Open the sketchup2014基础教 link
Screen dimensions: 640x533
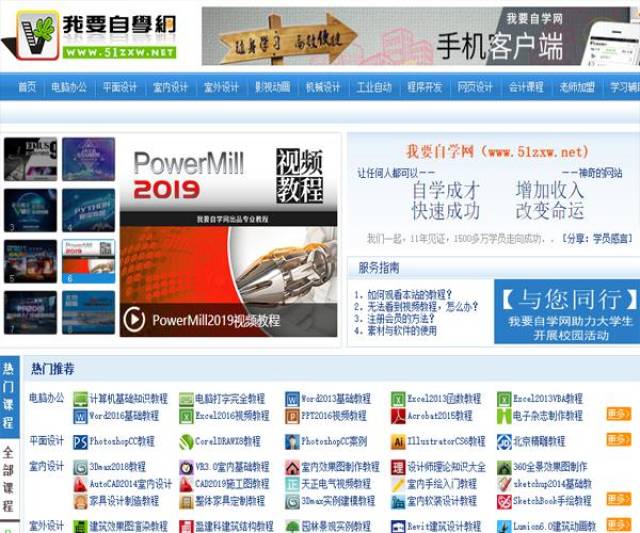pyautogui.click(x=552, y=484)
